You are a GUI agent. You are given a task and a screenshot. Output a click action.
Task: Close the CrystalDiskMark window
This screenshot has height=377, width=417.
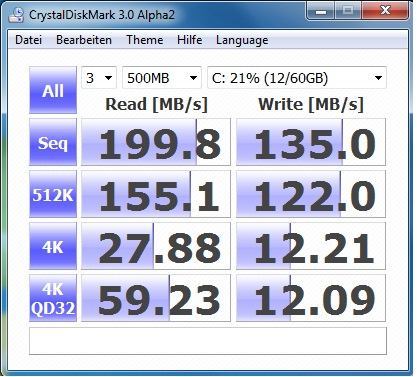point(385,11)
